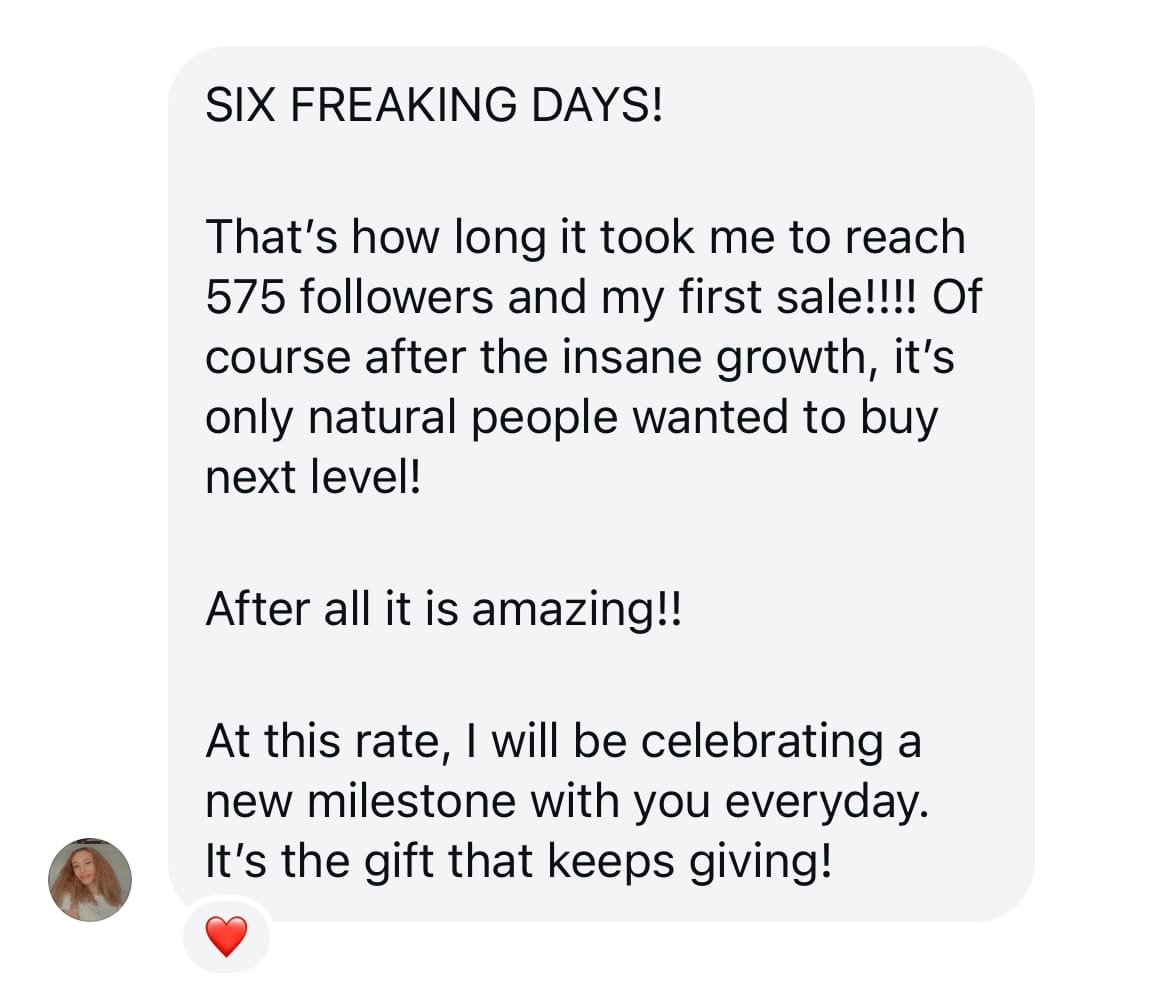The image size is (1170, 1000).
Task: Click the line "only natural people wanted to buy"
Action: point(571,417)
